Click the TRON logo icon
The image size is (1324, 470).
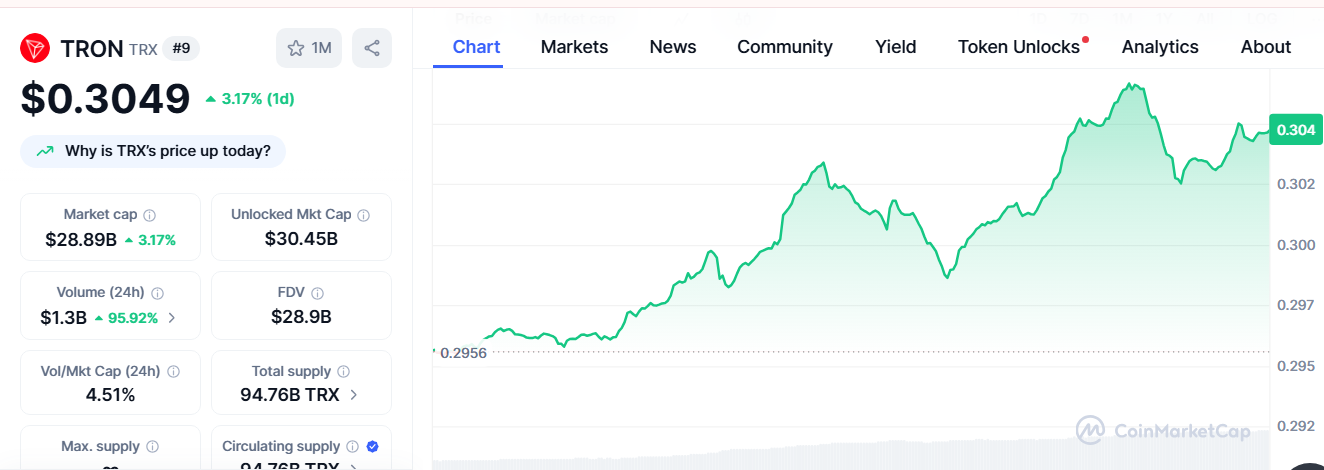[x=35, y=48]
